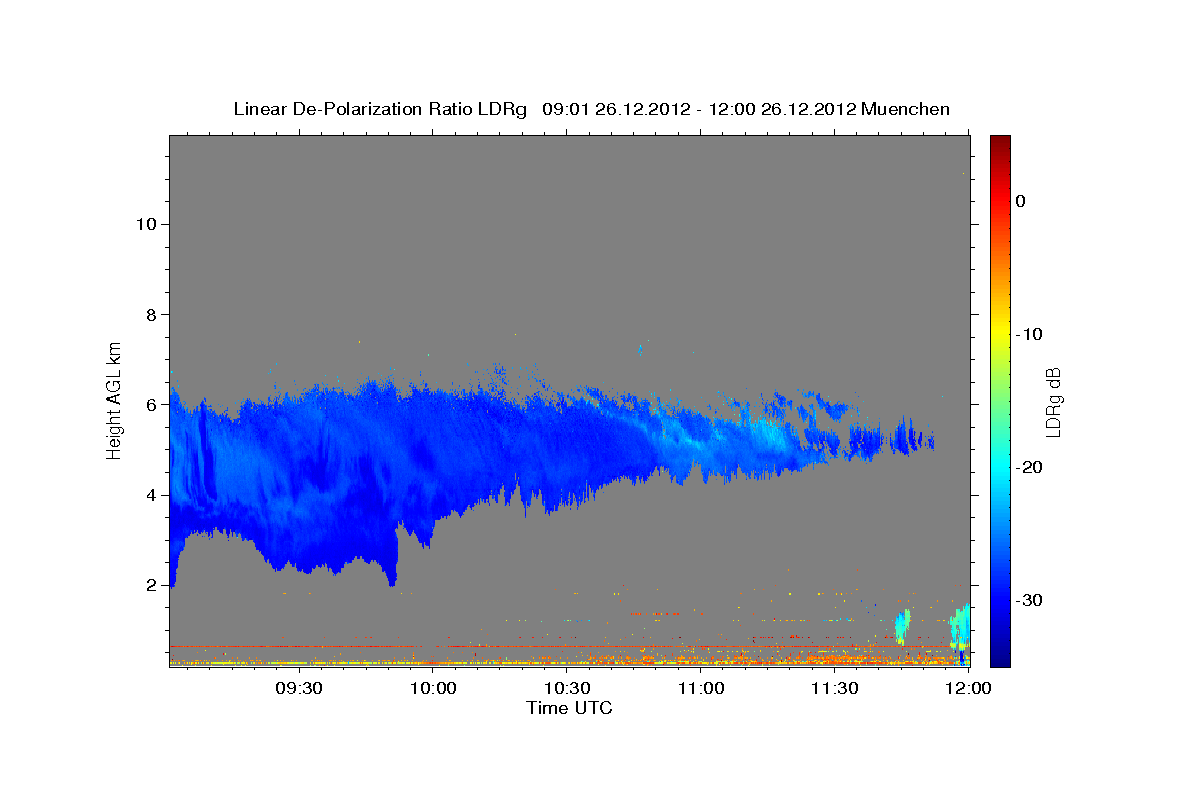Click the colorbar value -10
The image size is (1200, 800).
click(x=1028, y=334)
